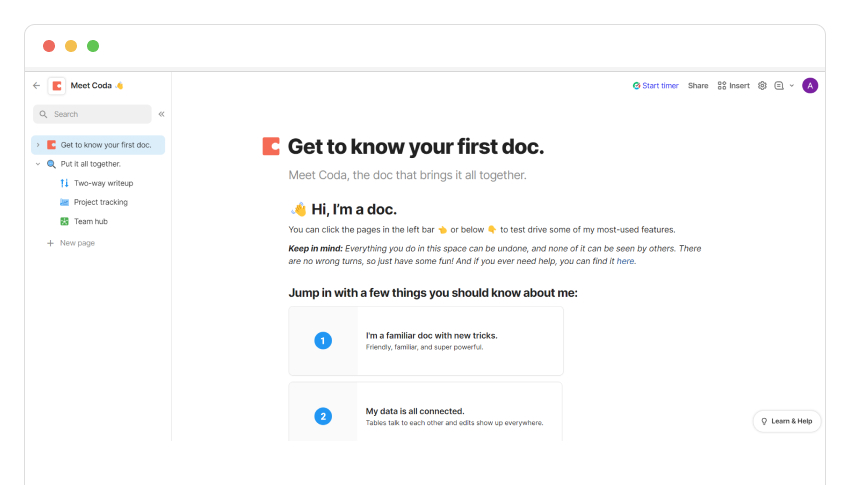The image size is (851, 485).
Task: Click 'Jump in with a few things' heading
Action: [x=433, y=293]
